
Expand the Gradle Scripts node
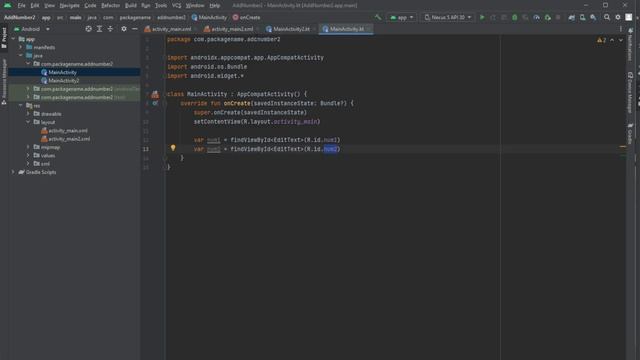coord(13,172)
